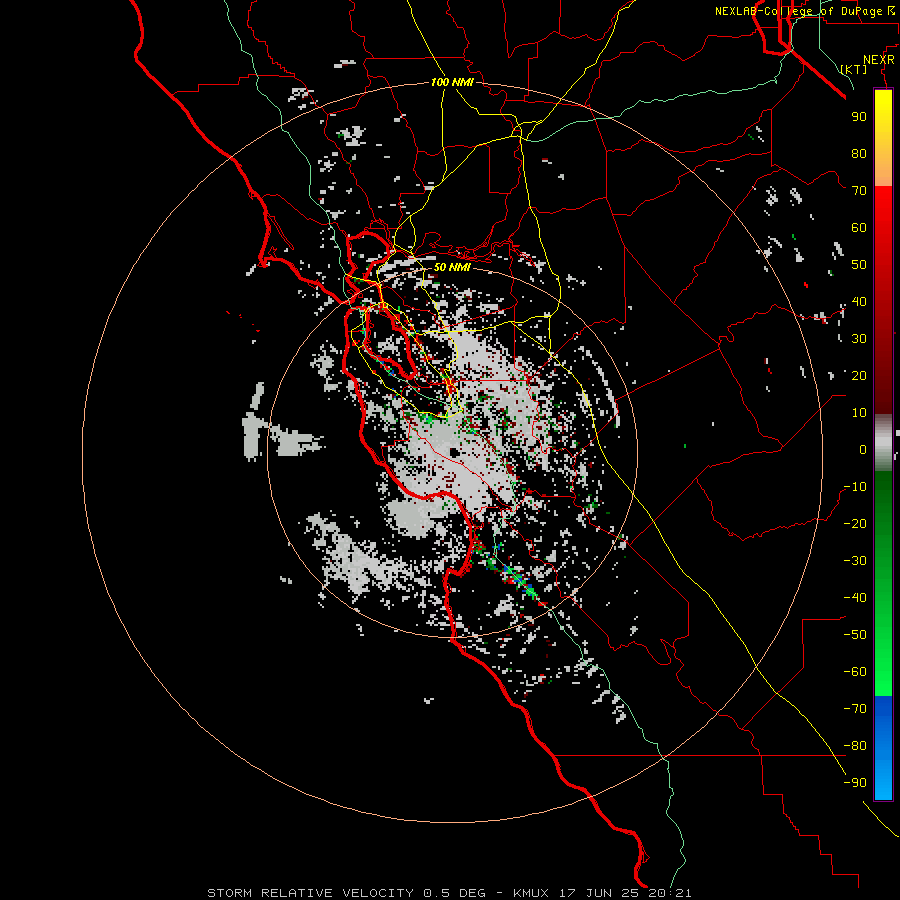Click the '-10' value on velocity scale
Image resolution: width=900 pixels, height=900 pixels.
pyautogui.click(x=855, y=487)
